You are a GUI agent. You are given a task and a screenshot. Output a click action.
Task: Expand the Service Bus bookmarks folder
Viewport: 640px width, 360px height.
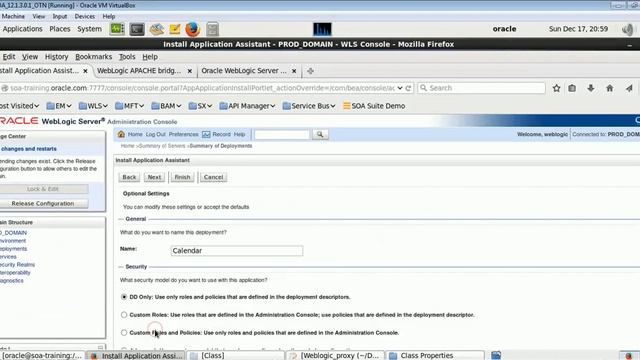[x=309, y=106]
